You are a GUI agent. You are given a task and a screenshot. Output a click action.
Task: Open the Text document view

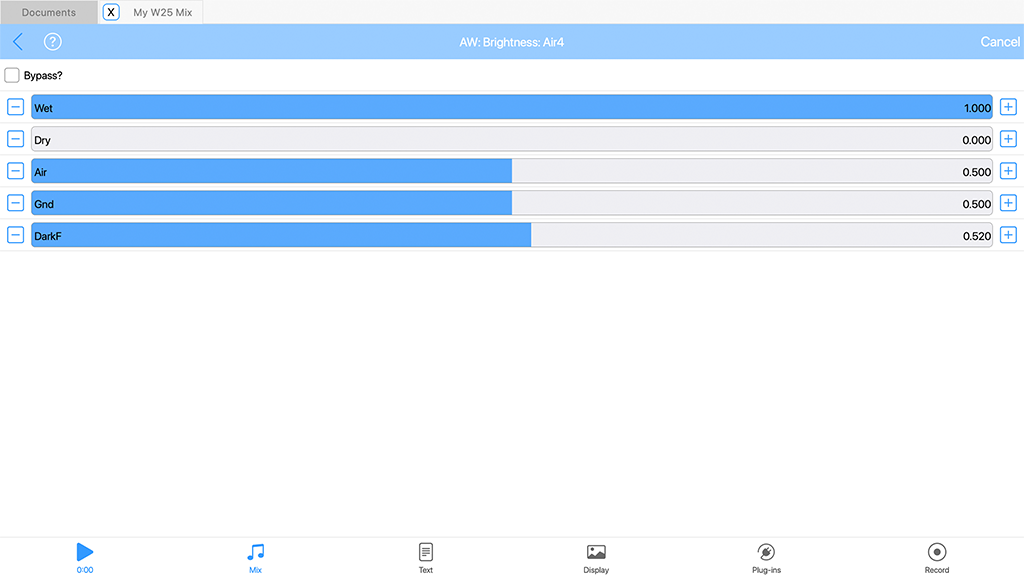pos(426,556)
